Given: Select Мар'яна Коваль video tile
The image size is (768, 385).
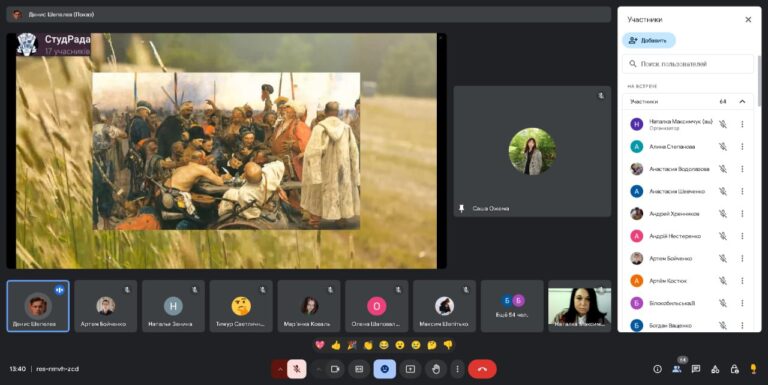Looking at the screenshot, I should (309, 306).
